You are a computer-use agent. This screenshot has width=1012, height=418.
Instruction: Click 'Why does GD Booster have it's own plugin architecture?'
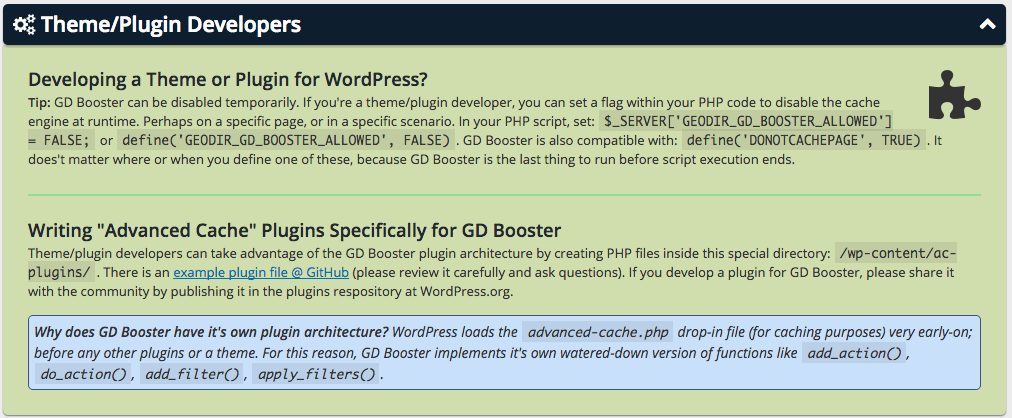pyautogui.click(x=211, y=332)
